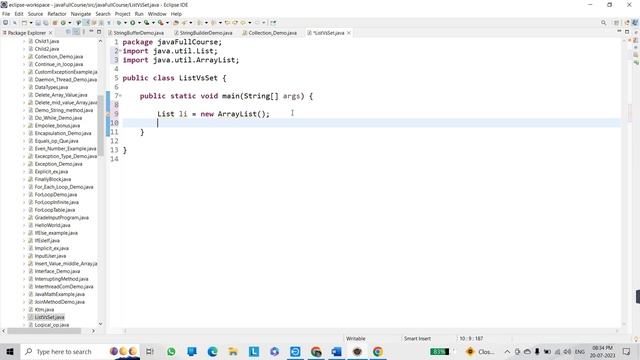Open the Coverage dropdown arrow

tap(153, 22)
